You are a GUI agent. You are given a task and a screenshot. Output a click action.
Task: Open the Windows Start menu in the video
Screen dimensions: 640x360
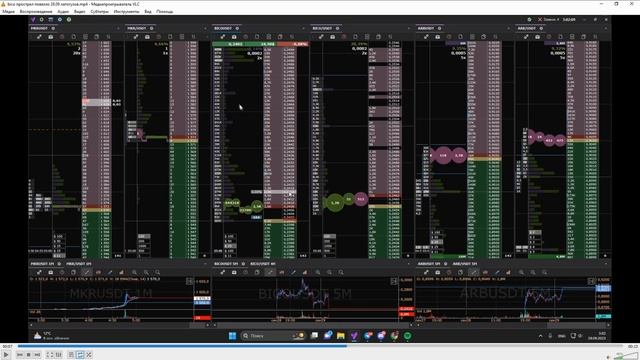(232, 336)
